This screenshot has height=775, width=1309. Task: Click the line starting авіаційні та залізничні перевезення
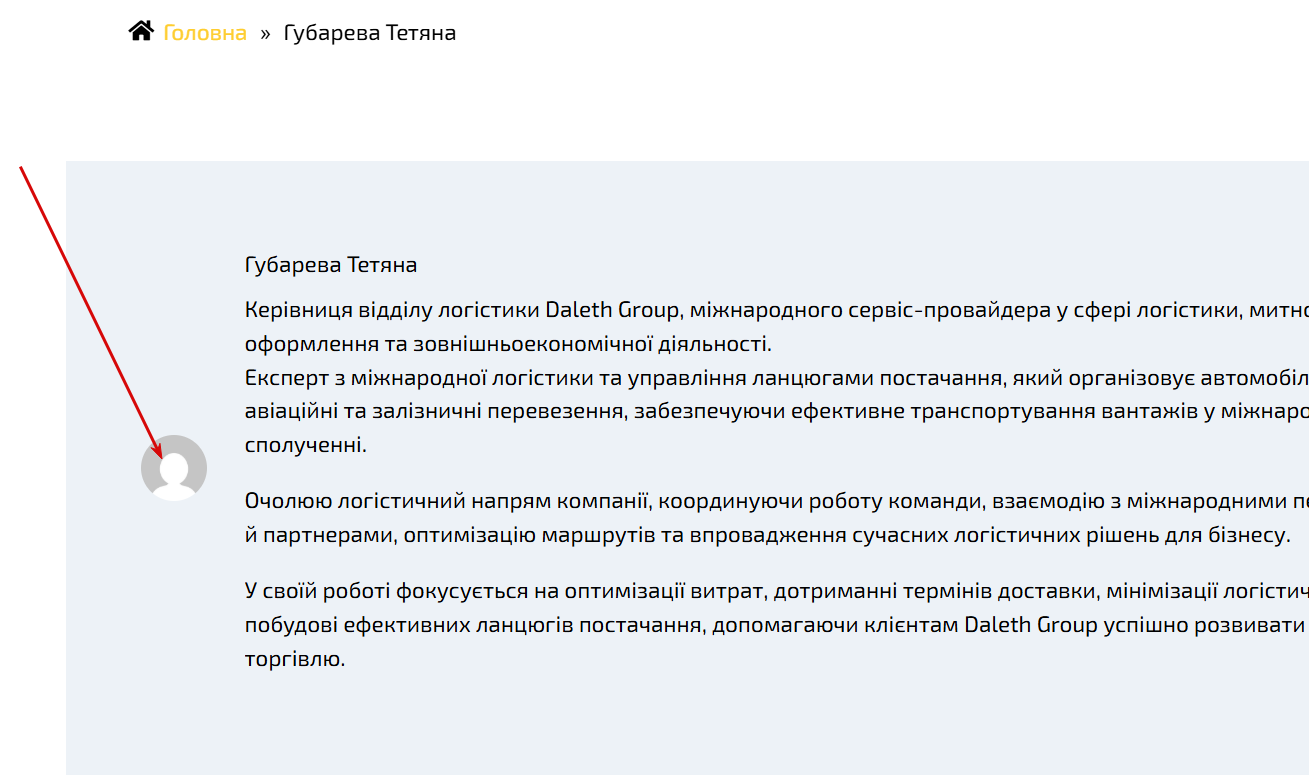(777, 411)
